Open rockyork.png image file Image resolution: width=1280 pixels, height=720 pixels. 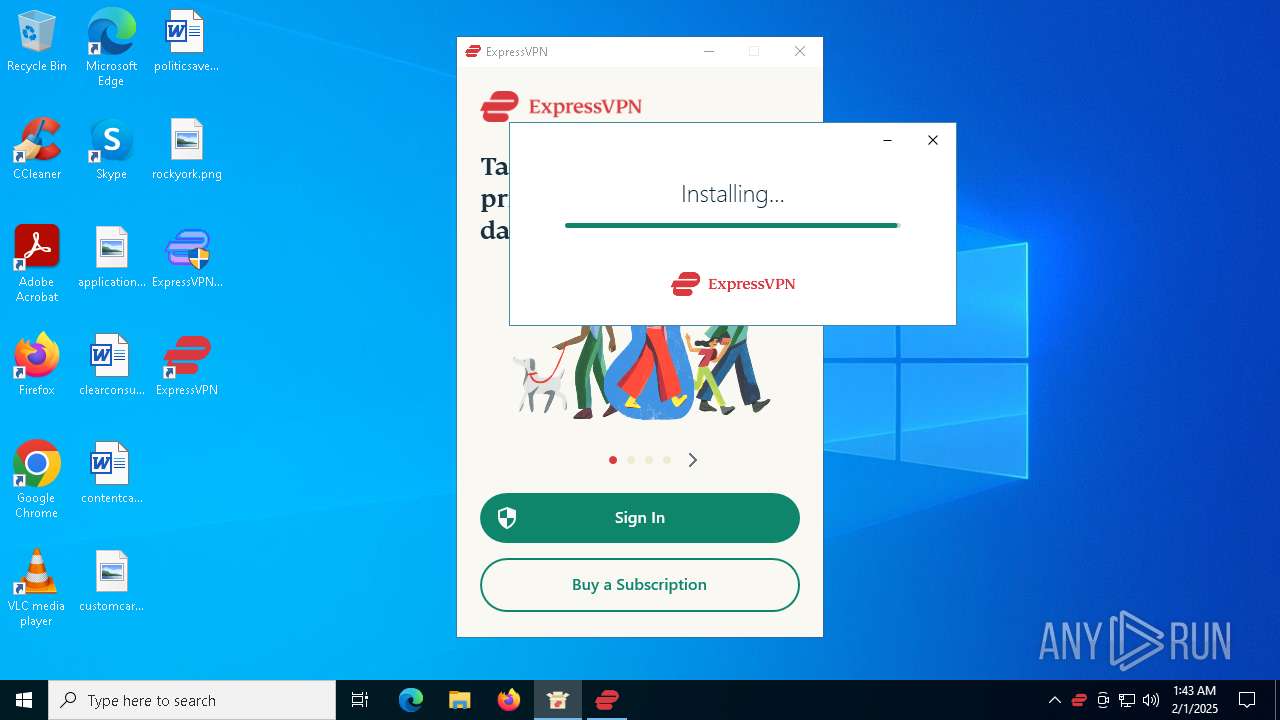pyautogui.click(x=186, y=149)
